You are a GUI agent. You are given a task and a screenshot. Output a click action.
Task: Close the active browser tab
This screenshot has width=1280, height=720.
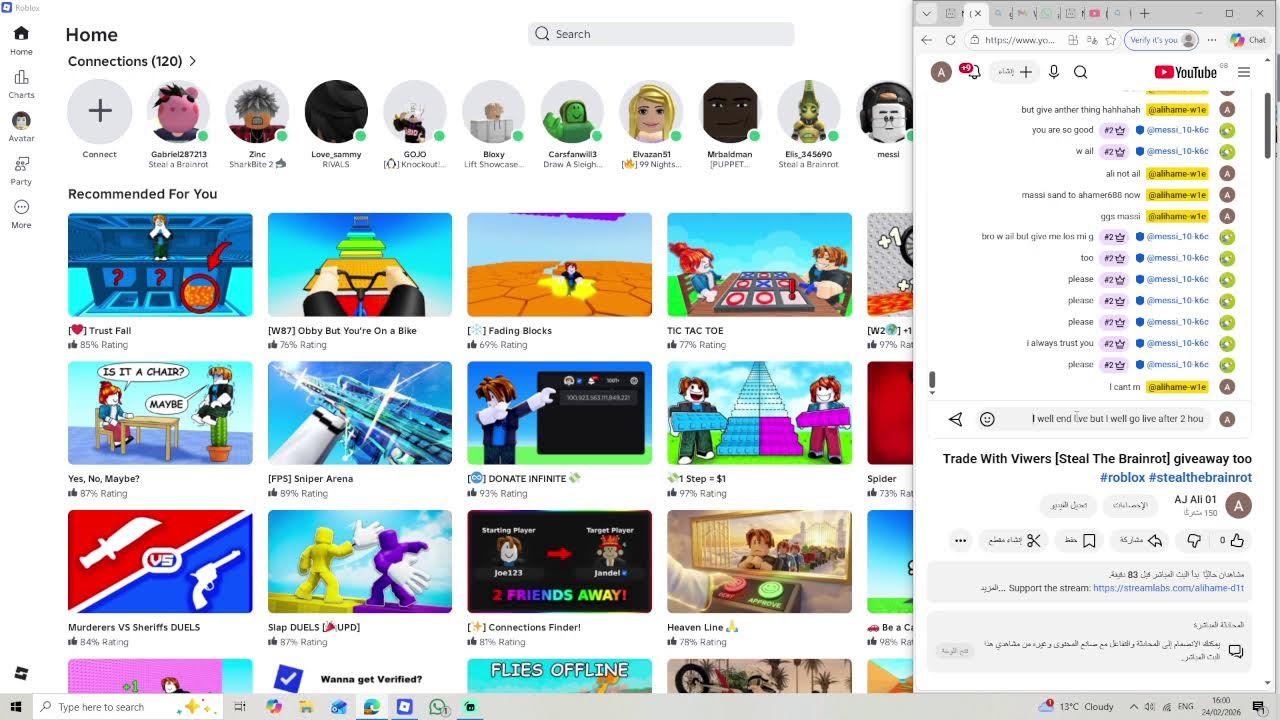pyautogui.click(x=977, y=13)
